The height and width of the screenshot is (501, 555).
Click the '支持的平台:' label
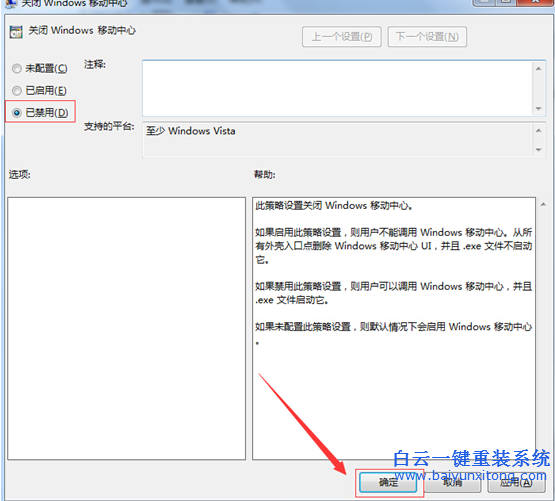tap(109, 126)
